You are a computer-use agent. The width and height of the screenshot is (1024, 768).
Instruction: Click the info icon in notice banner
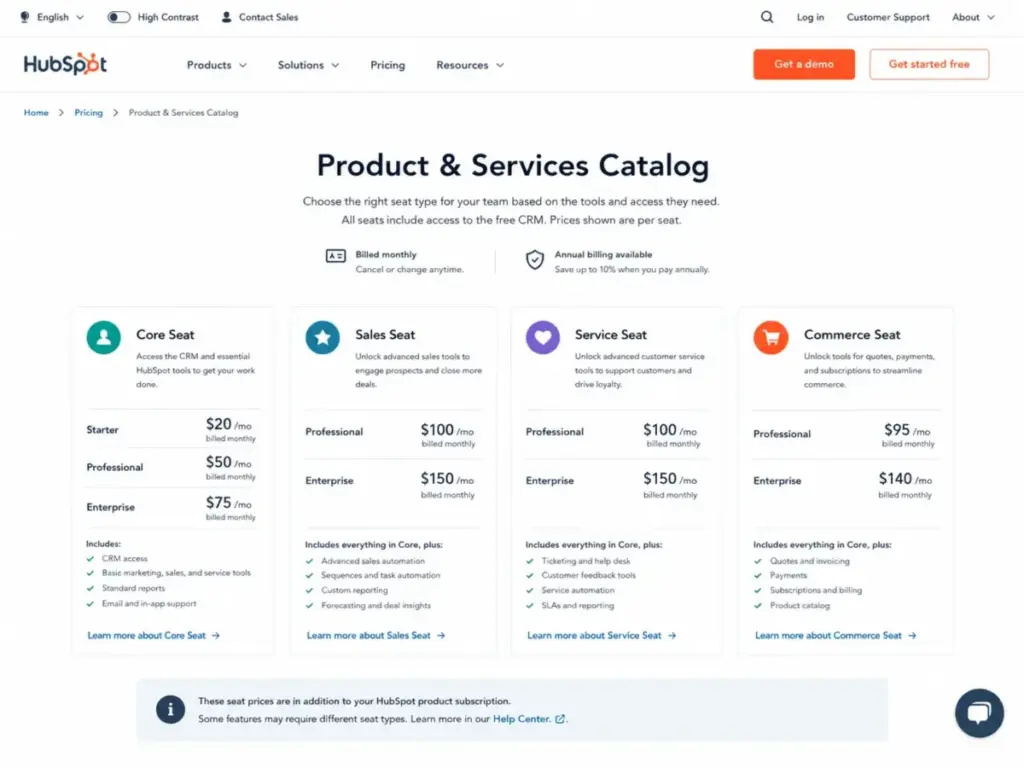[170, 709]
